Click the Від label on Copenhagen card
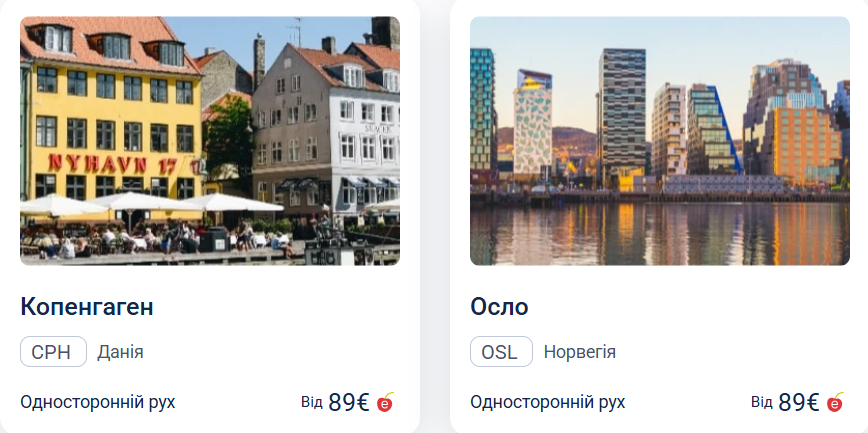This screenshot has width=868, height=433. tap(312, 402)
